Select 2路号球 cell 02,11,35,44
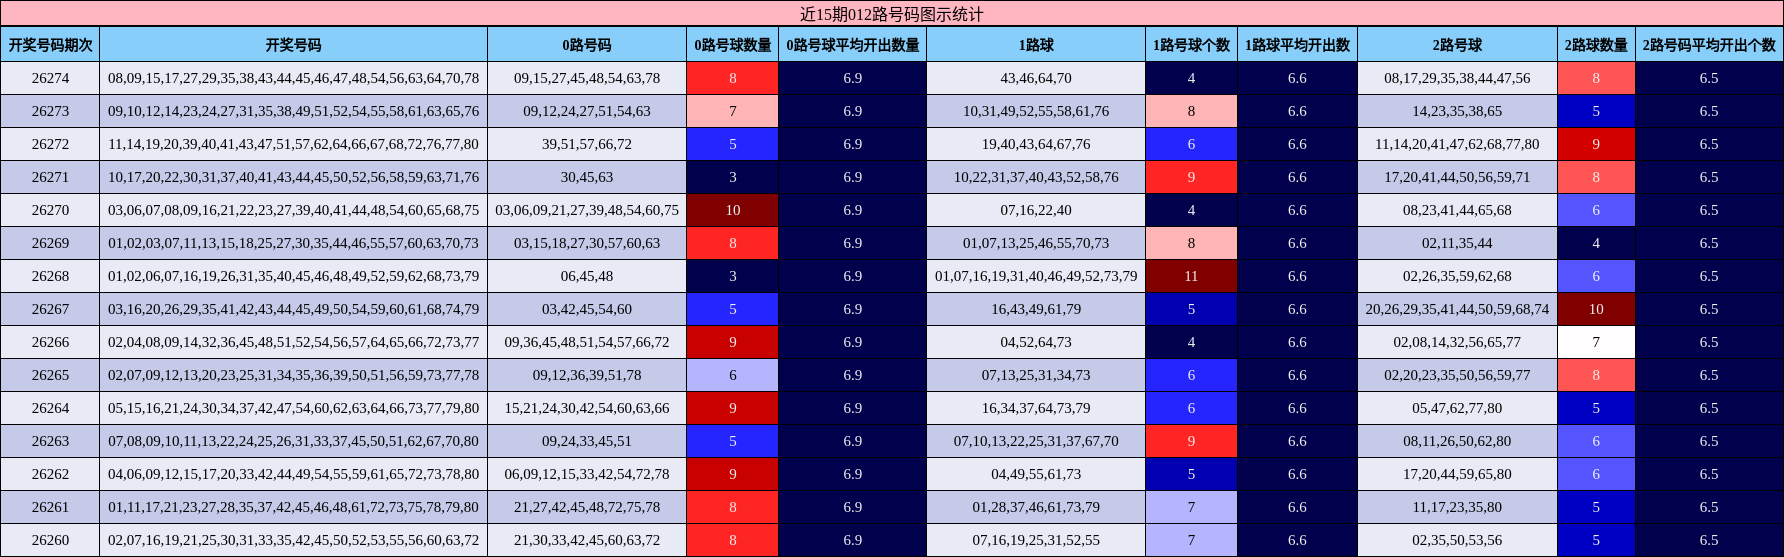The height and width of the screenshot is (557, 1784). [x=1457, y=243]
